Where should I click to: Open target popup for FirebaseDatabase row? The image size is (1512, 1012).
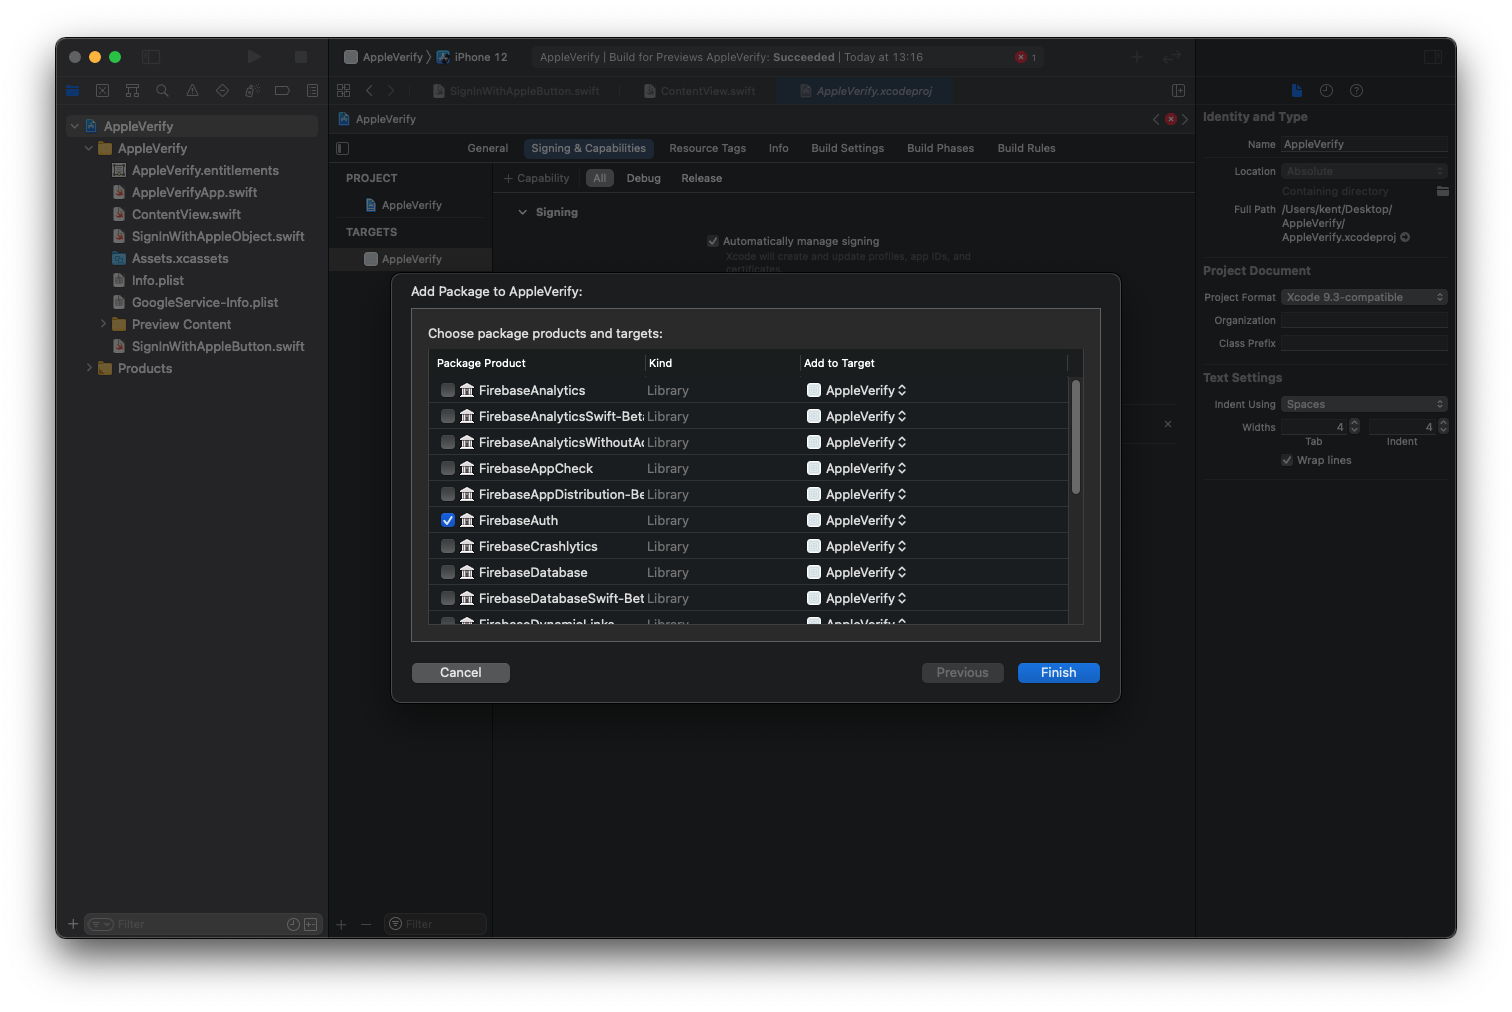pyautogui.click(x=866, y=572)
